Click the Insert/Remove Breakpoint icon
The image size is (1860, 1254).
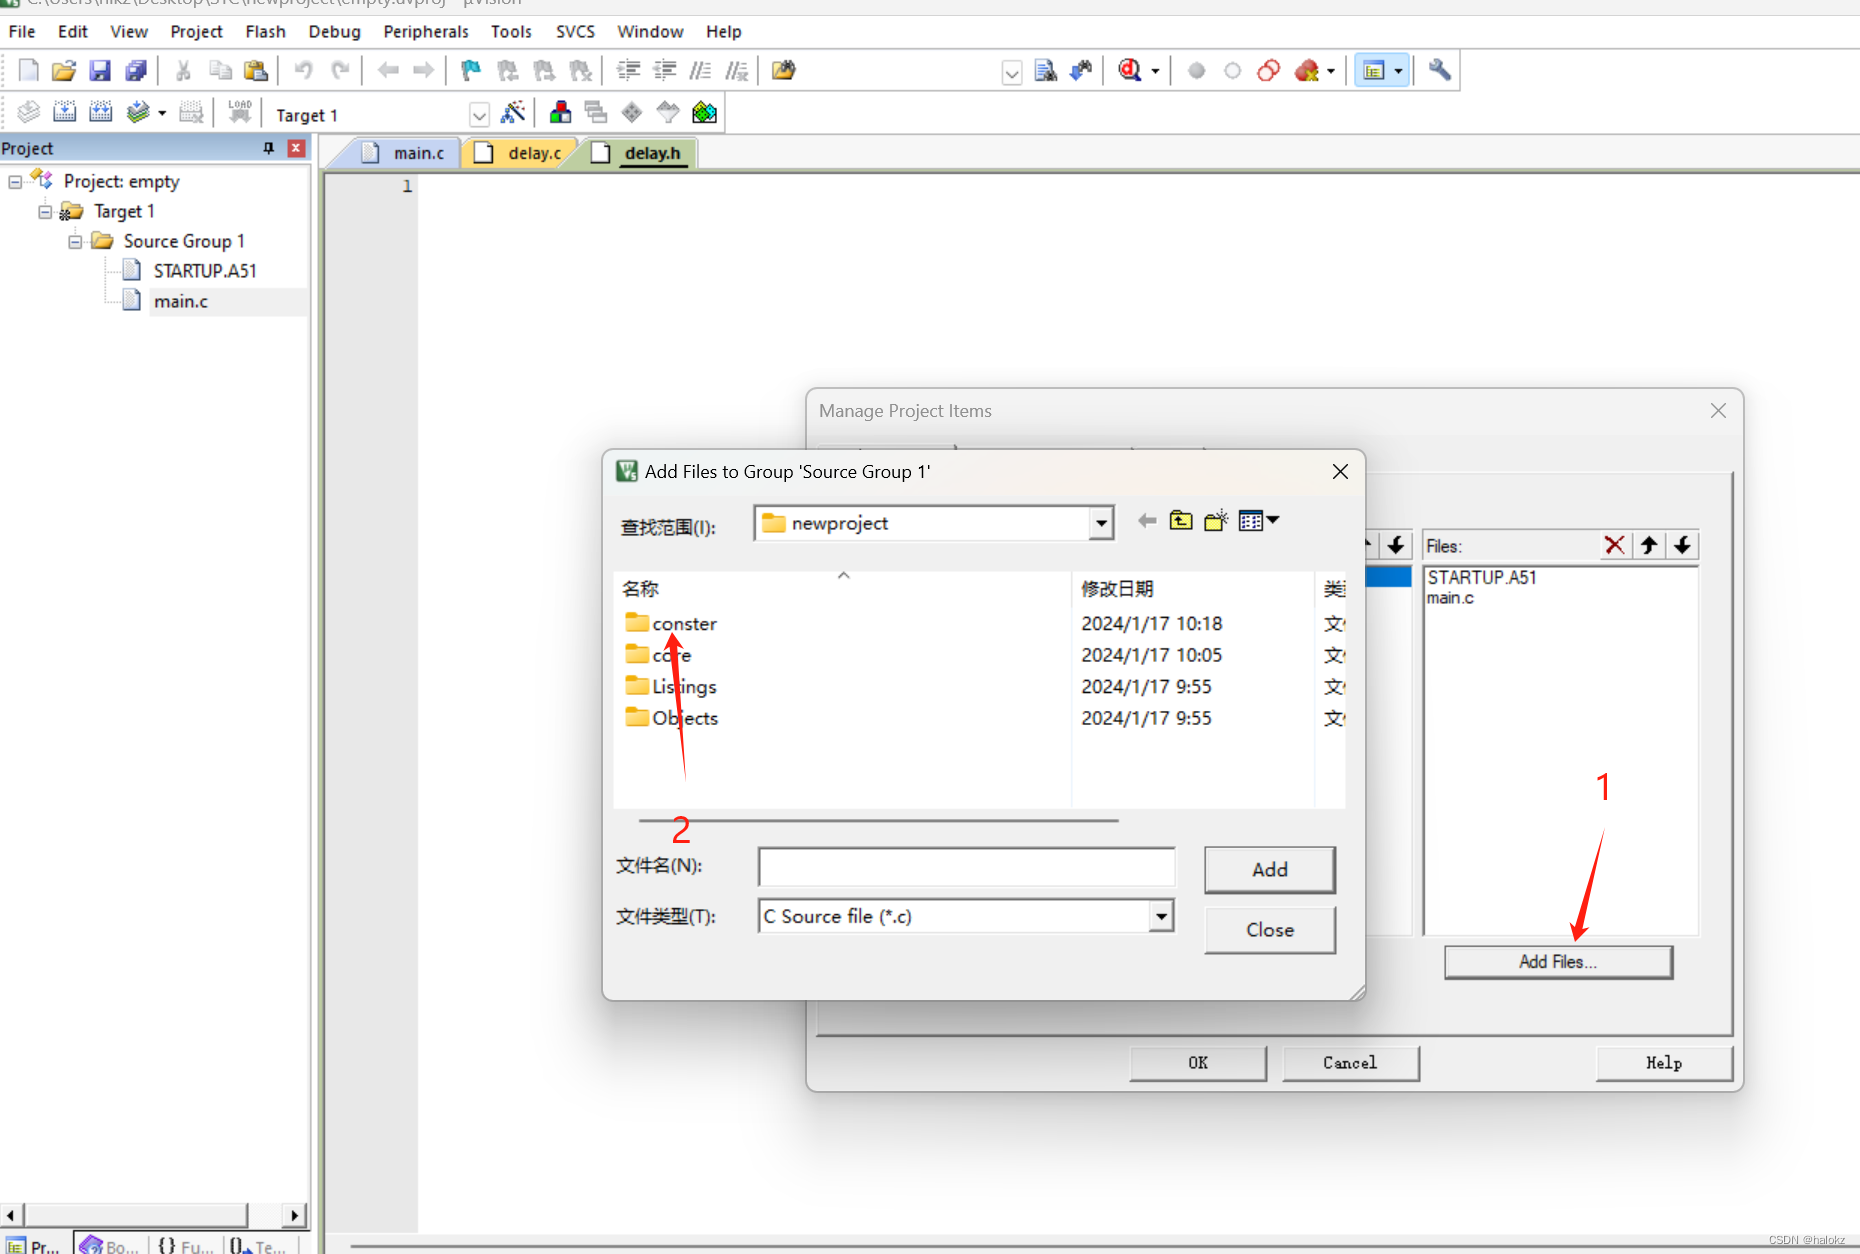tap(1196, 70)
